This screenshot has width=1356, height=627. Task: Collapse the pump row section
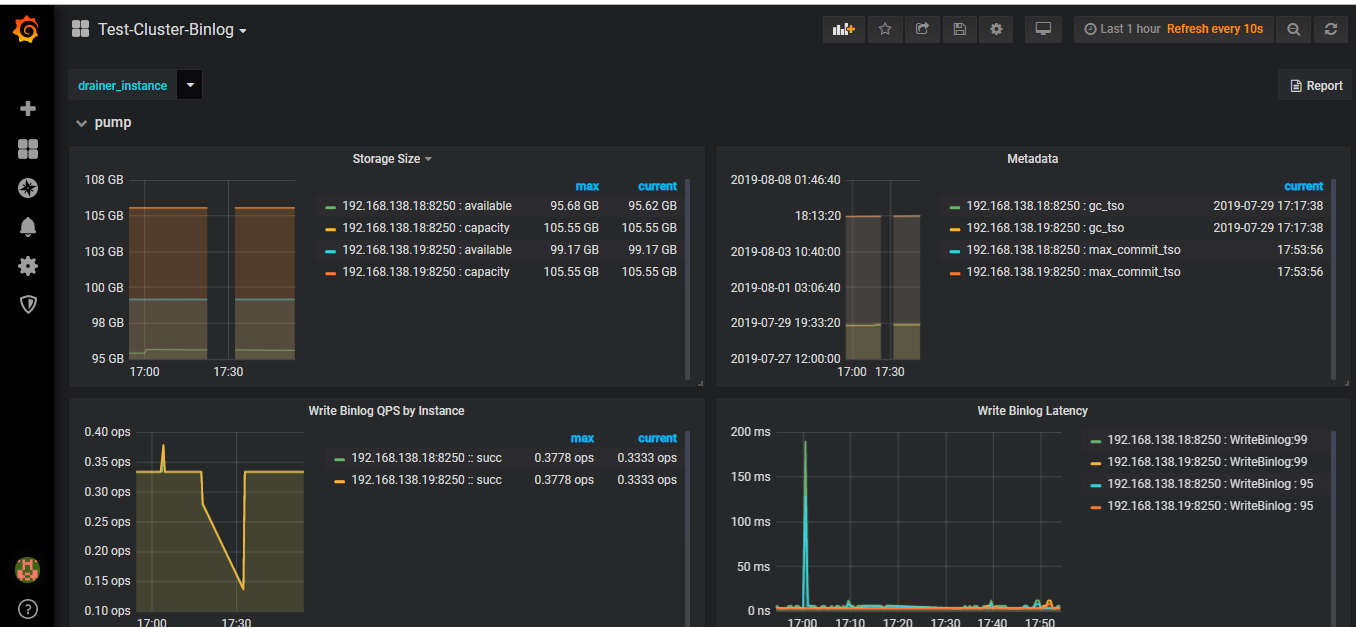pos(104,122)
